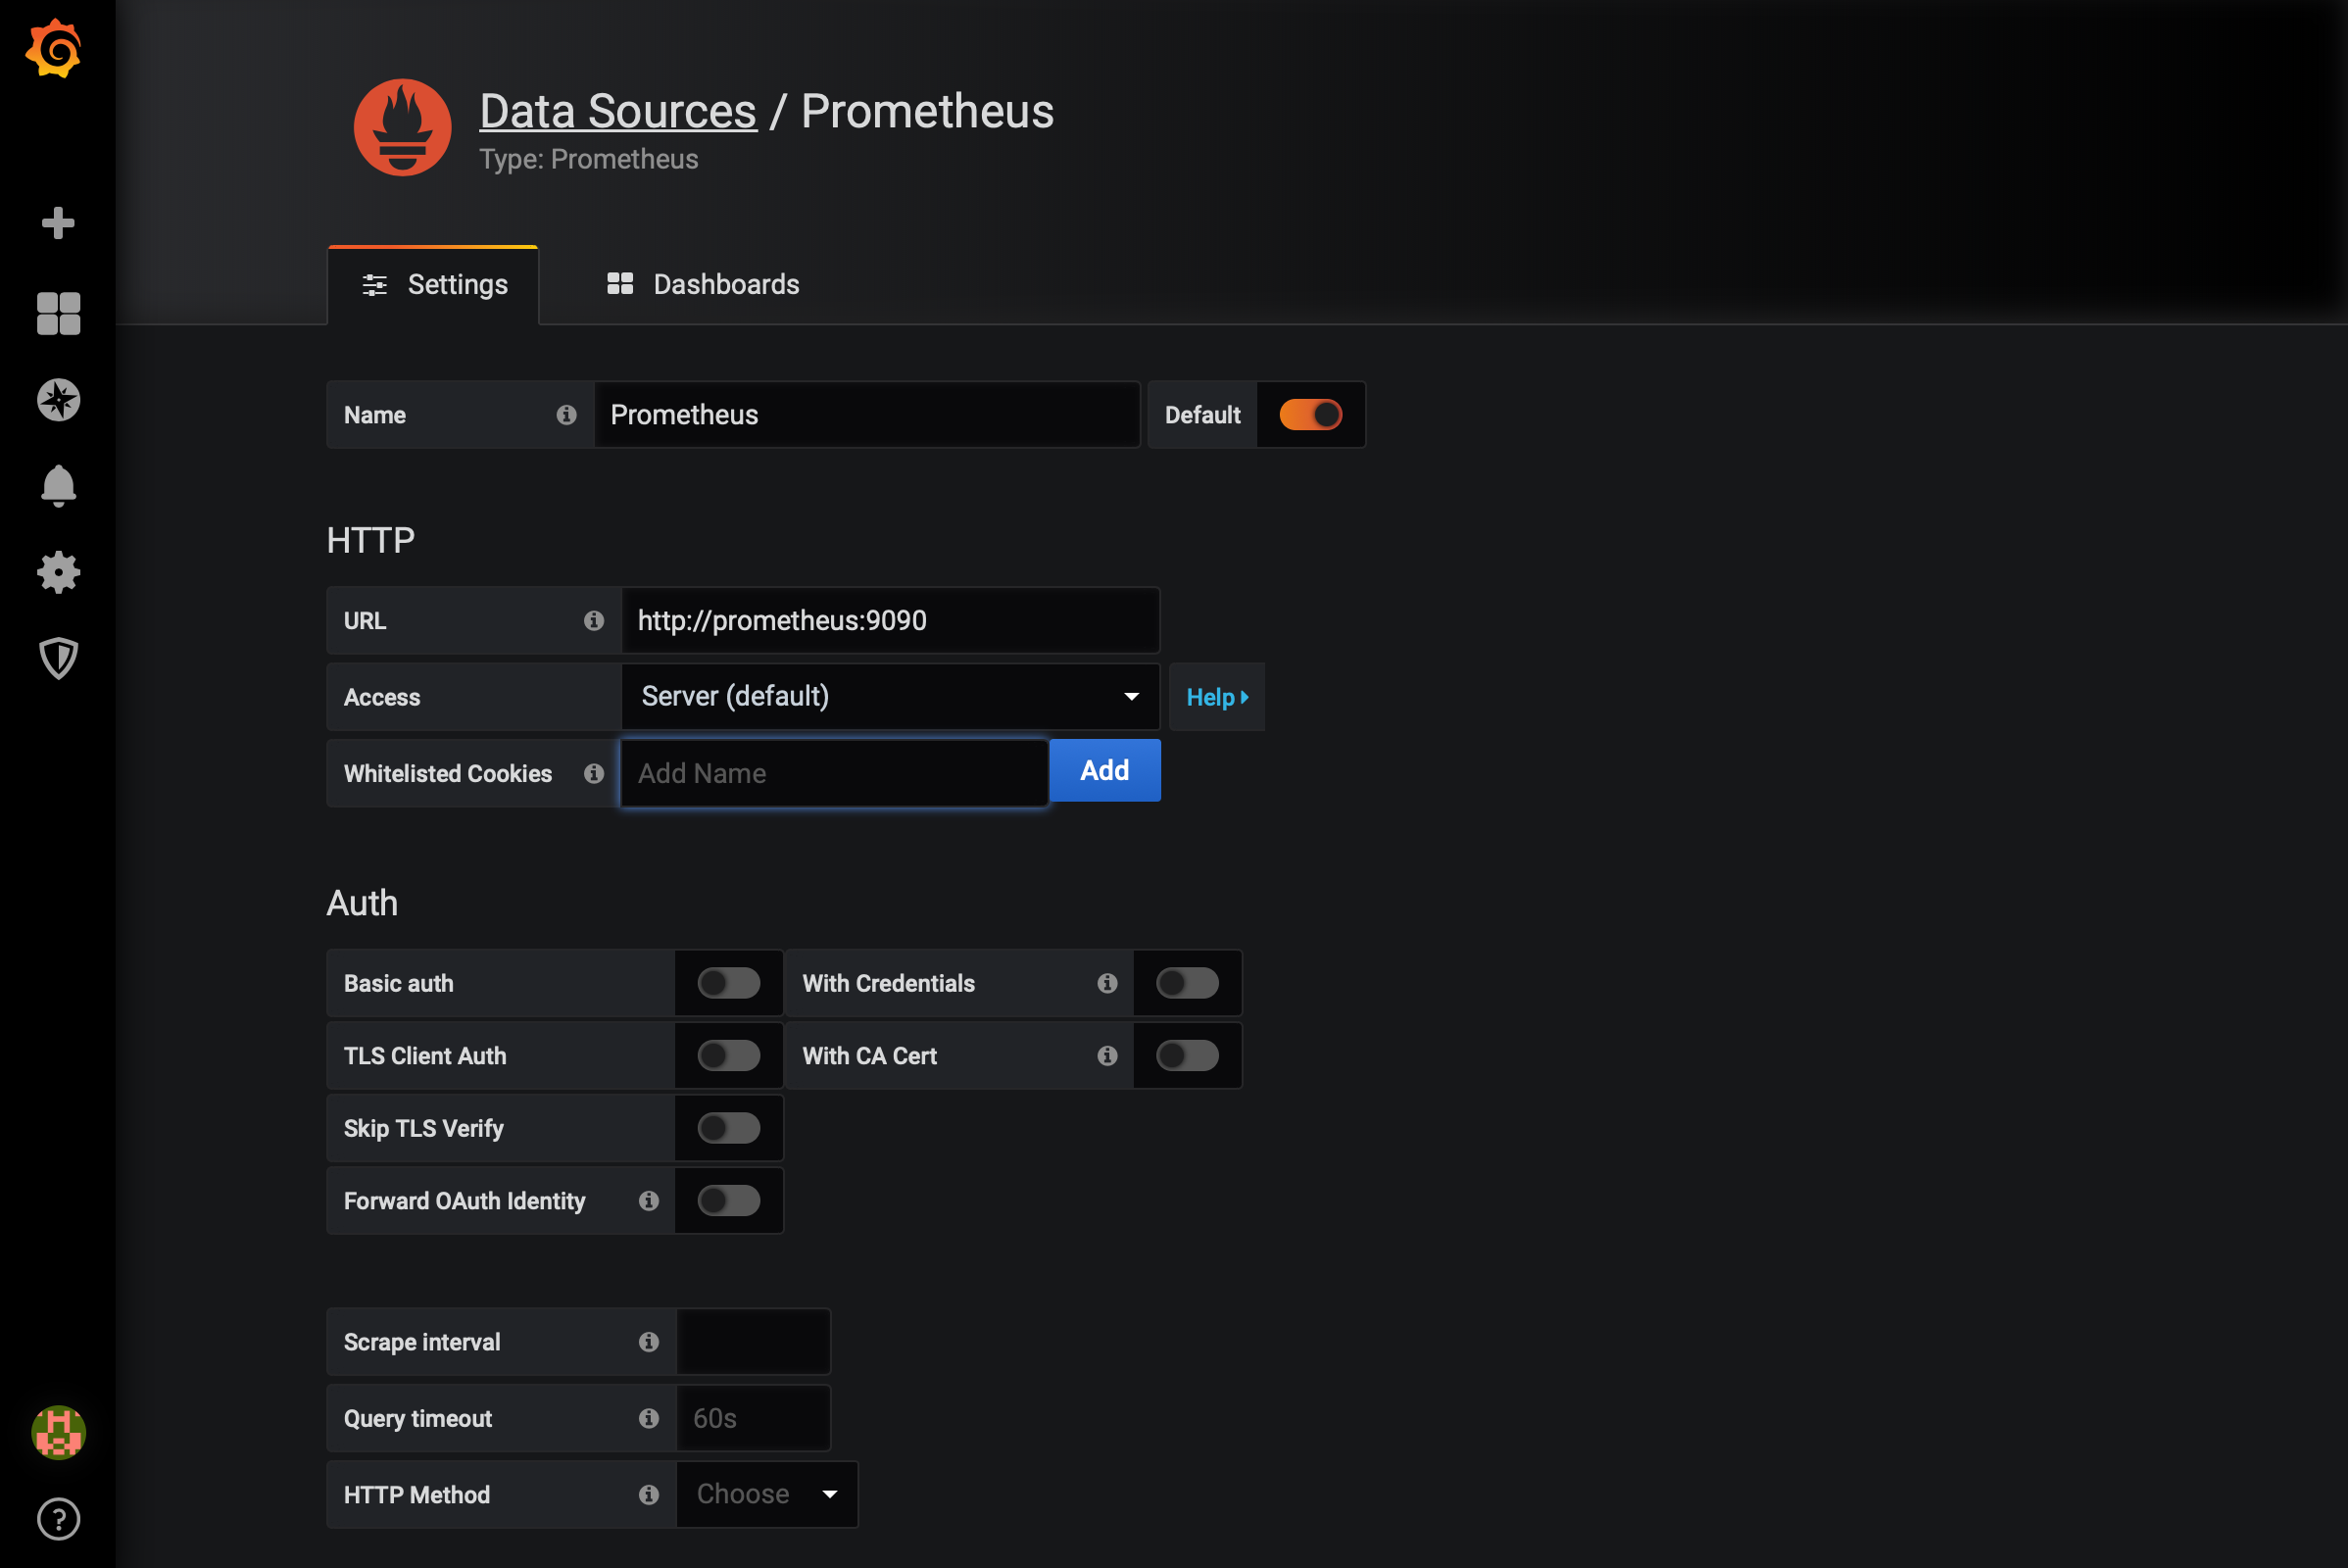Switch to the Dashboards tab
Image resolution: width=2348 pixels, height=1568 pixels.
pos(703,284)
